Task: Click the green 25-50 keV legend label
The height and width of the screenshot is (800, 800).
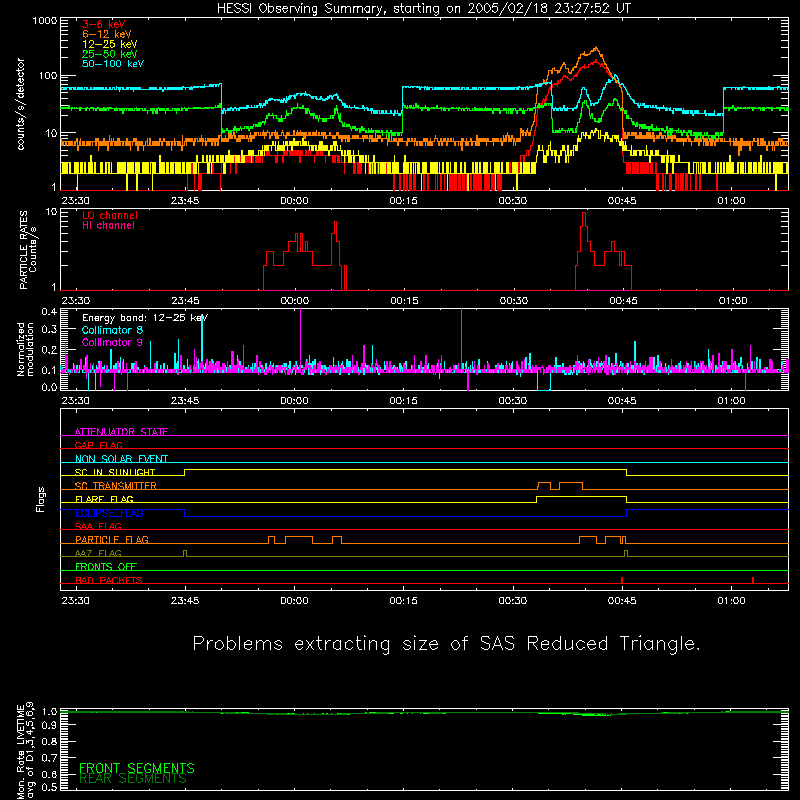Action: (x=110, y=54)
